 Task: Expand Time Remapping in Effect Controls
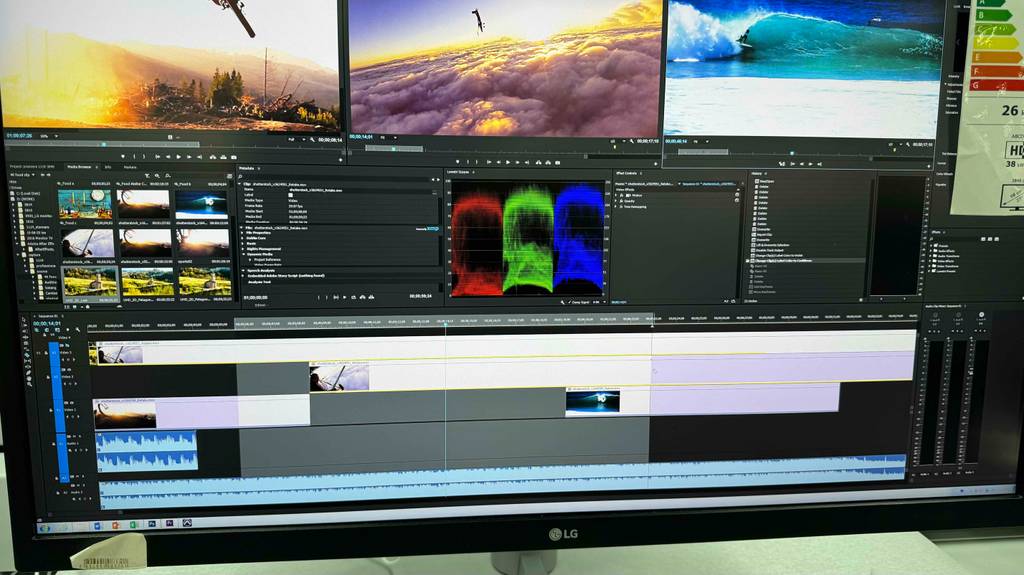point(618,207)
